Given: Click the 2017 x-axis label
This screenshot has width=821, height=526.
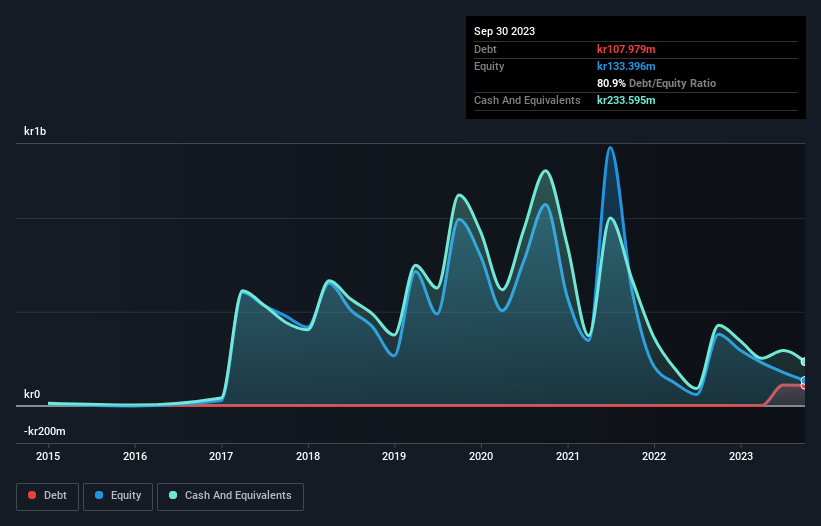Looking at the screenshot, I should (x=221, y=456).
